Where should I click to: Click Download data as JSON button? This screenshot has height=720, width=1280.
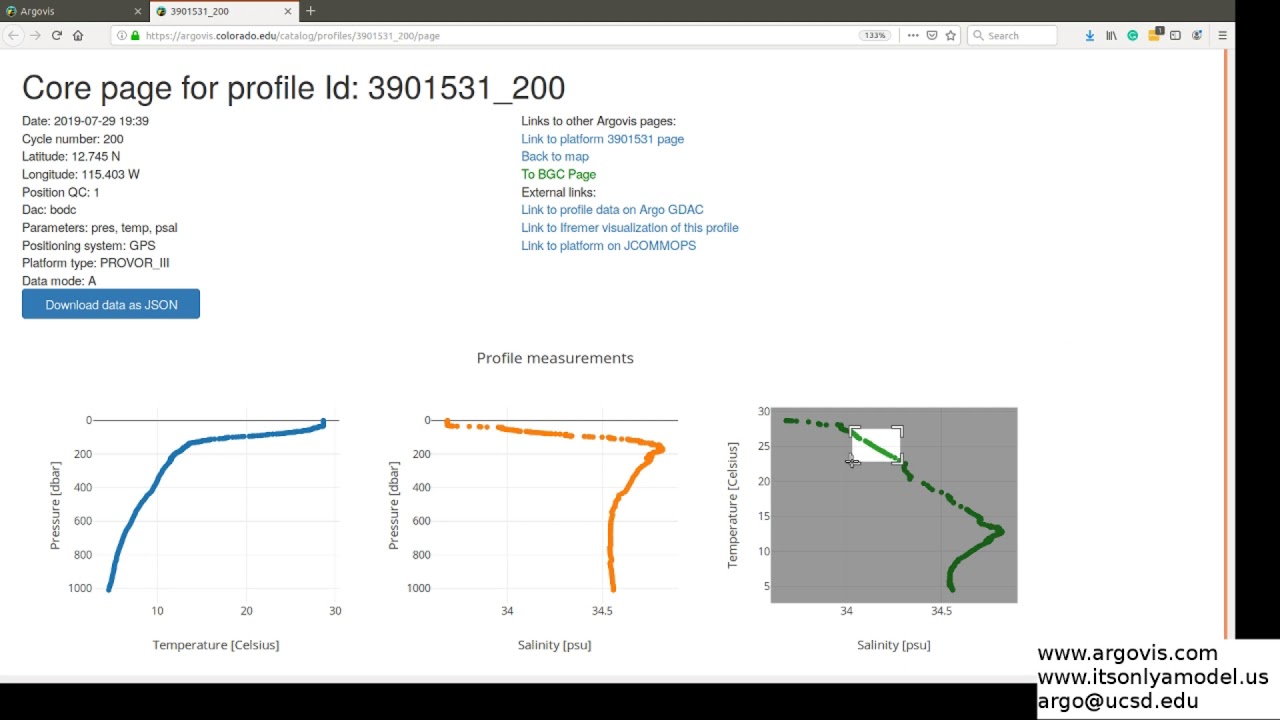(x=111, y=305)
